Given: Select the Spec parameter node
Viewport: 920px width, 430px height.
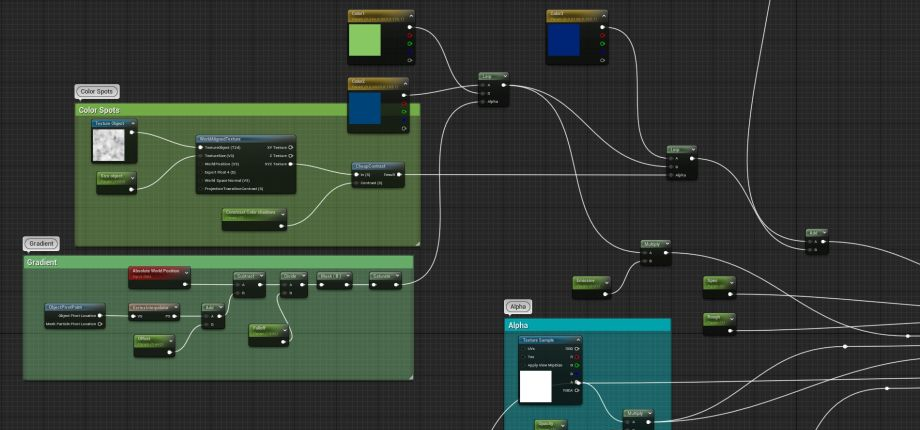Looking at the screenshot, I should 719,287.
